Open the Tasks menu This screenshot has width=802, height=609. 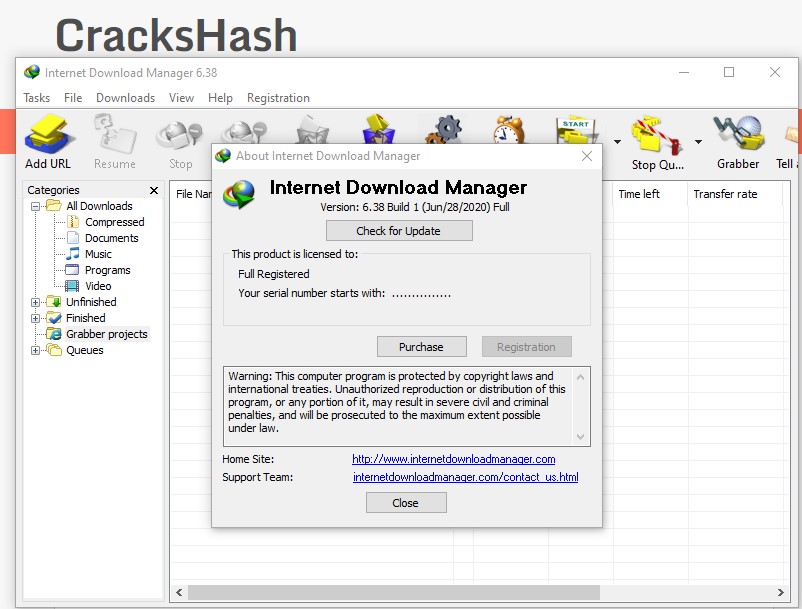(x=37, y=98)
